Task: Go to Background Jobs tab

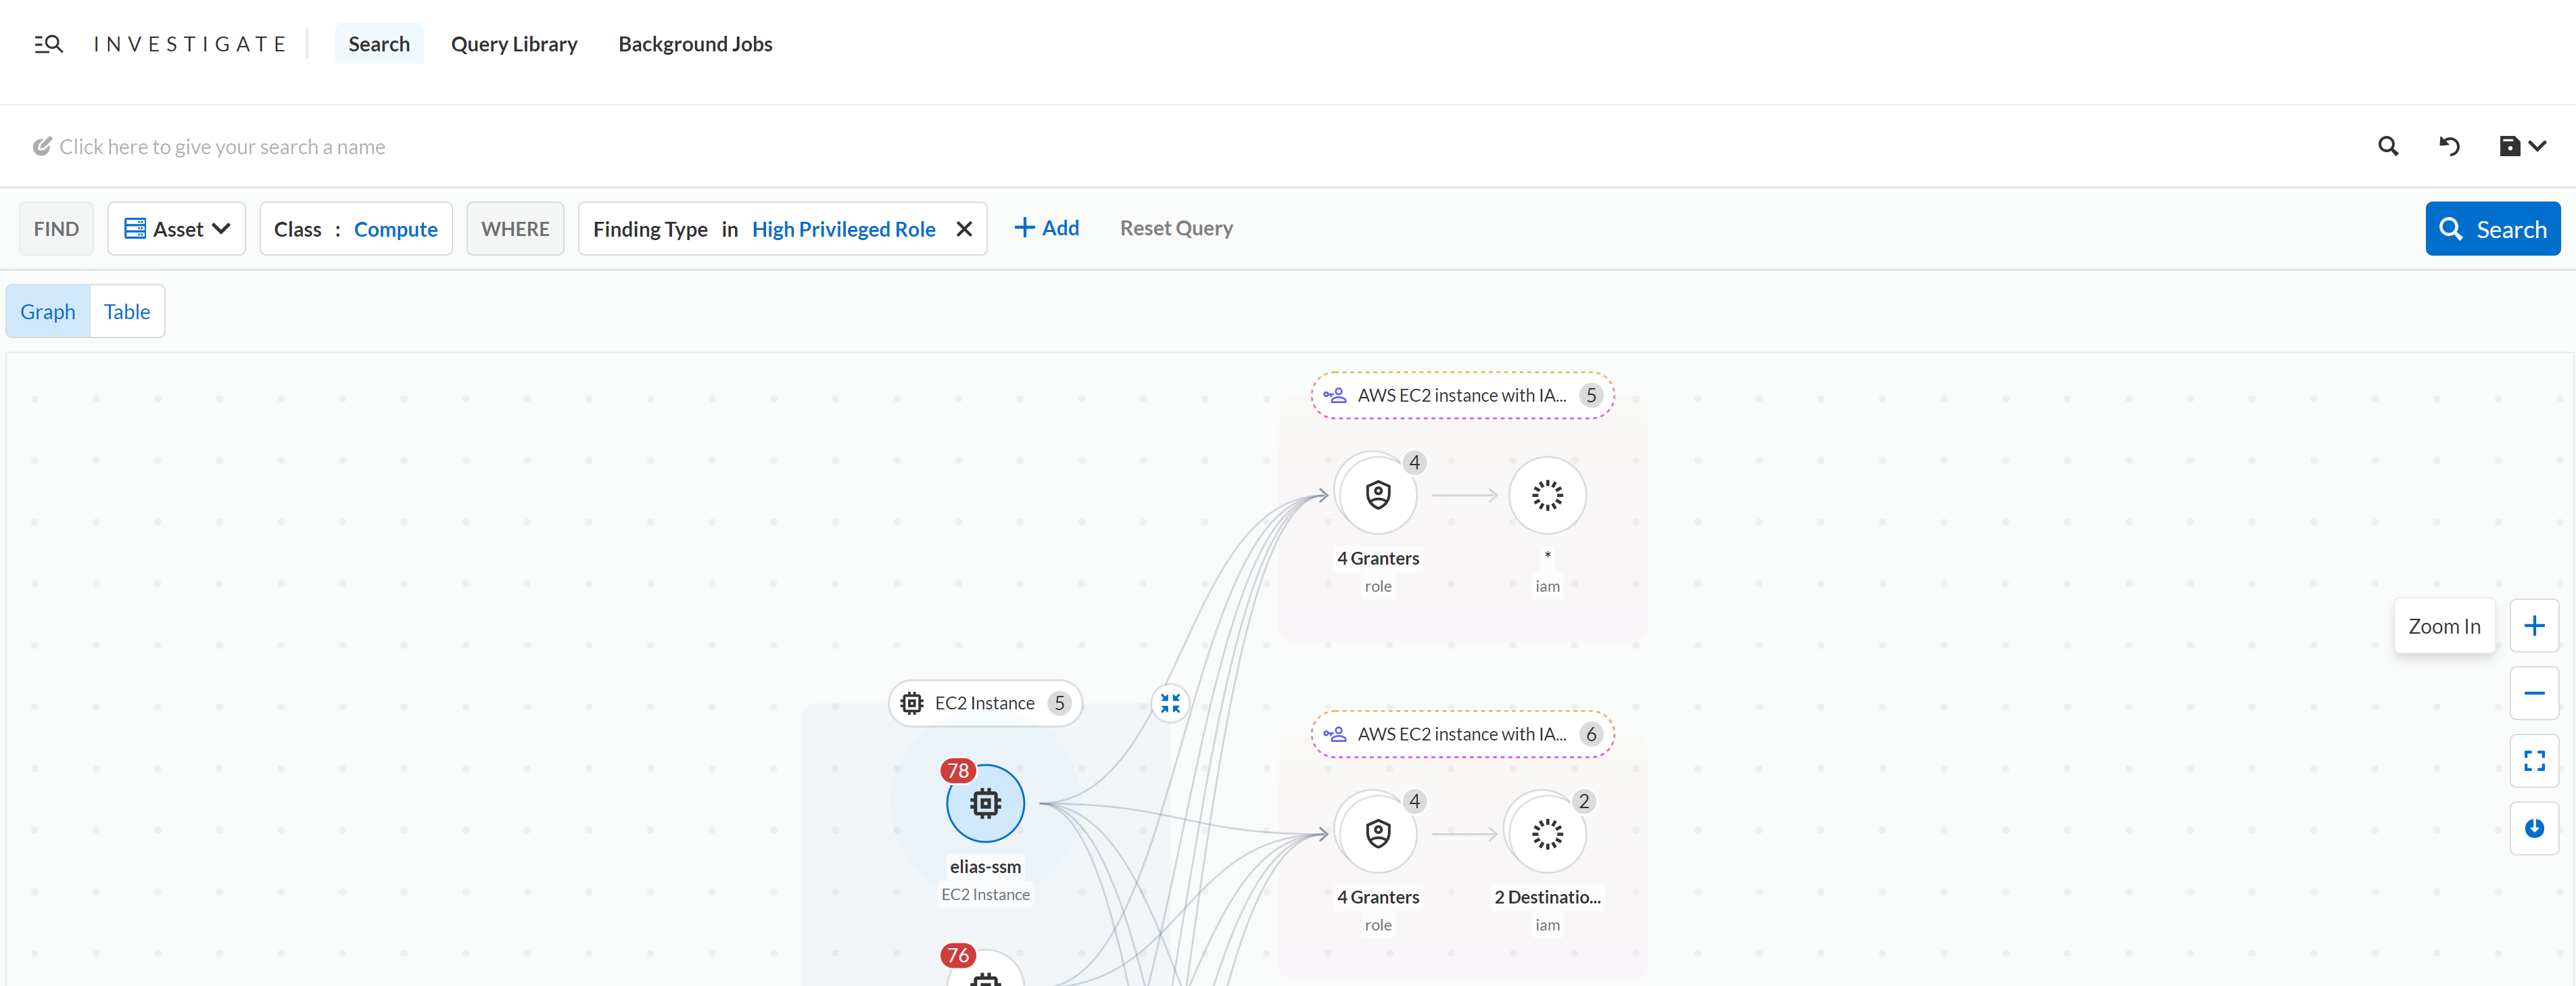Action: pyautogui.click(x=695, y=44)
